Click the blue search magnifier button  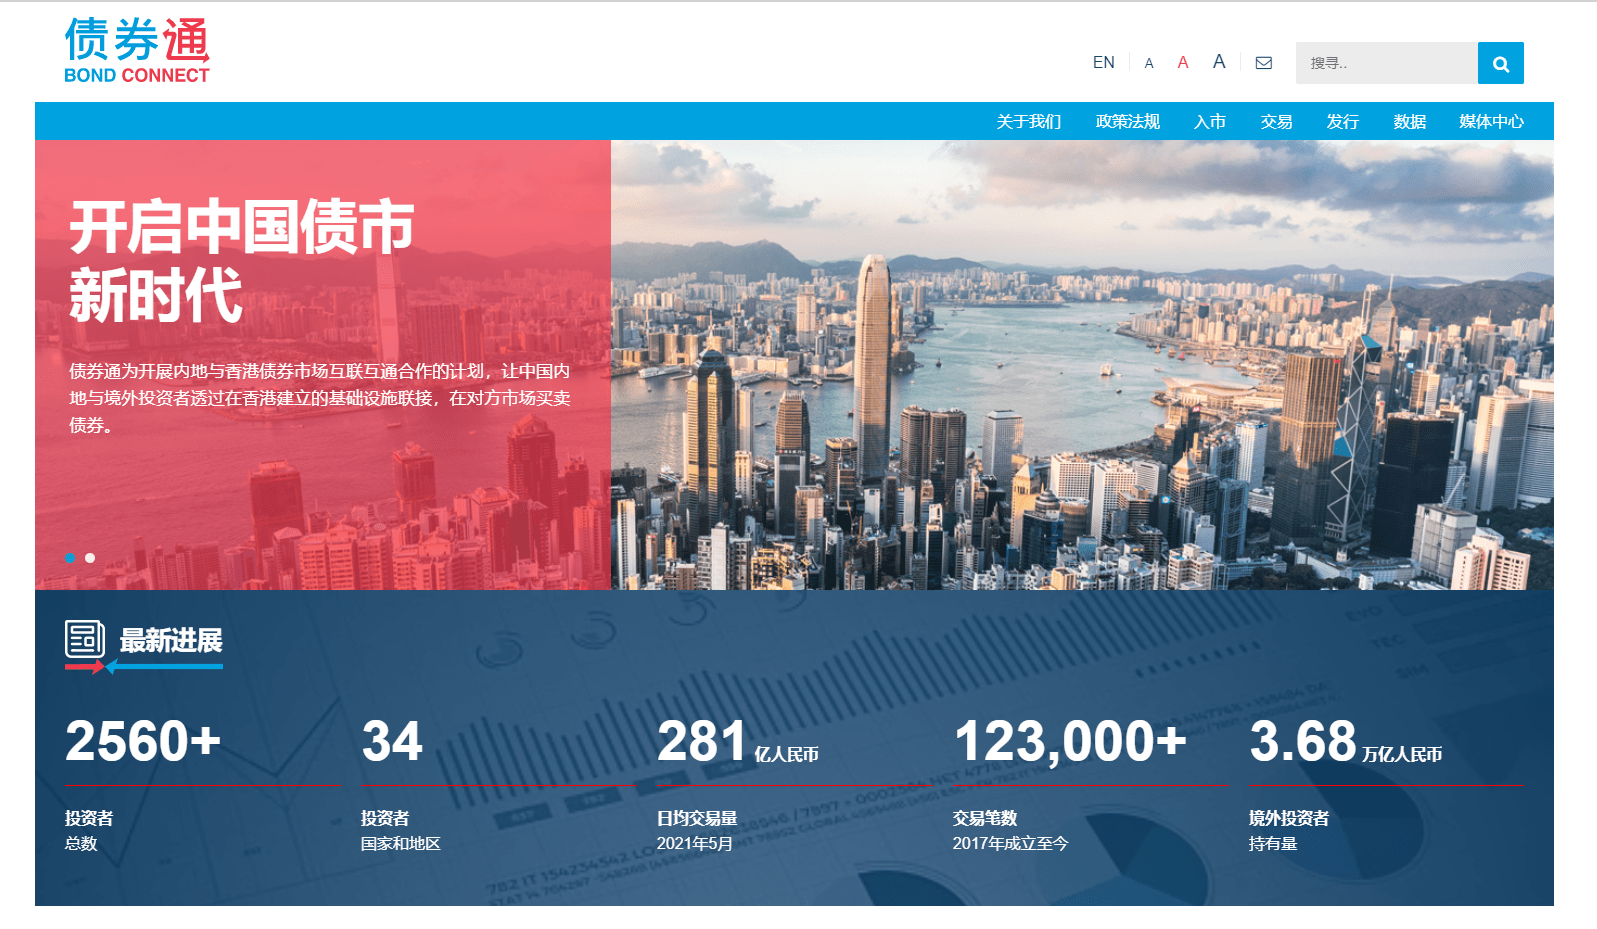coord(1501,63)
